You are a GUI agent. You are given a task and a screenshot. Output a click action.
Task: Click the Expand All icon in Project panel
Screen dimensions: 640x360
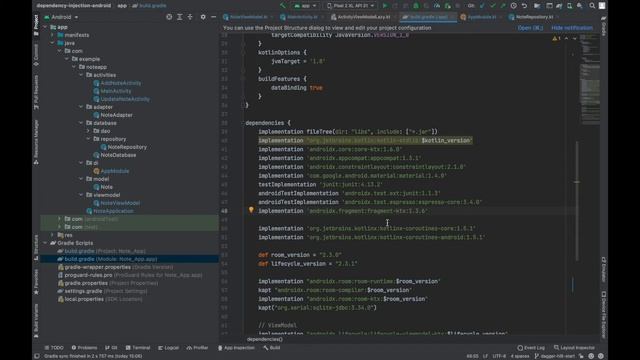pos(180,17)
